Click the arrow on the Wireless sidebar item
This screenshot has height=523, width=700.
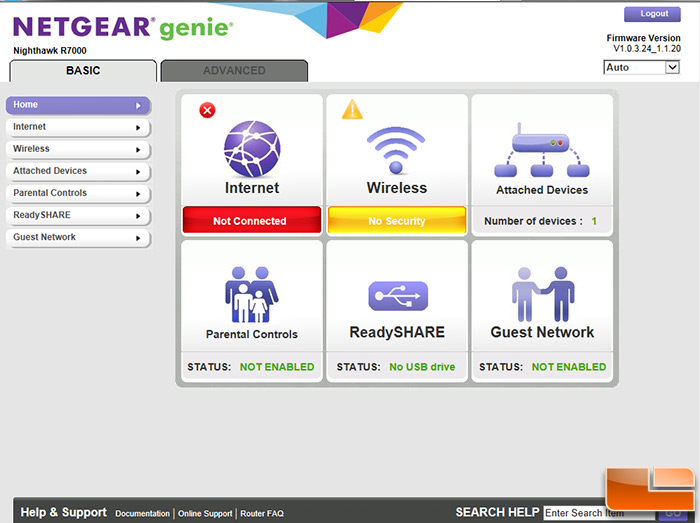click(x=138, y=150)
